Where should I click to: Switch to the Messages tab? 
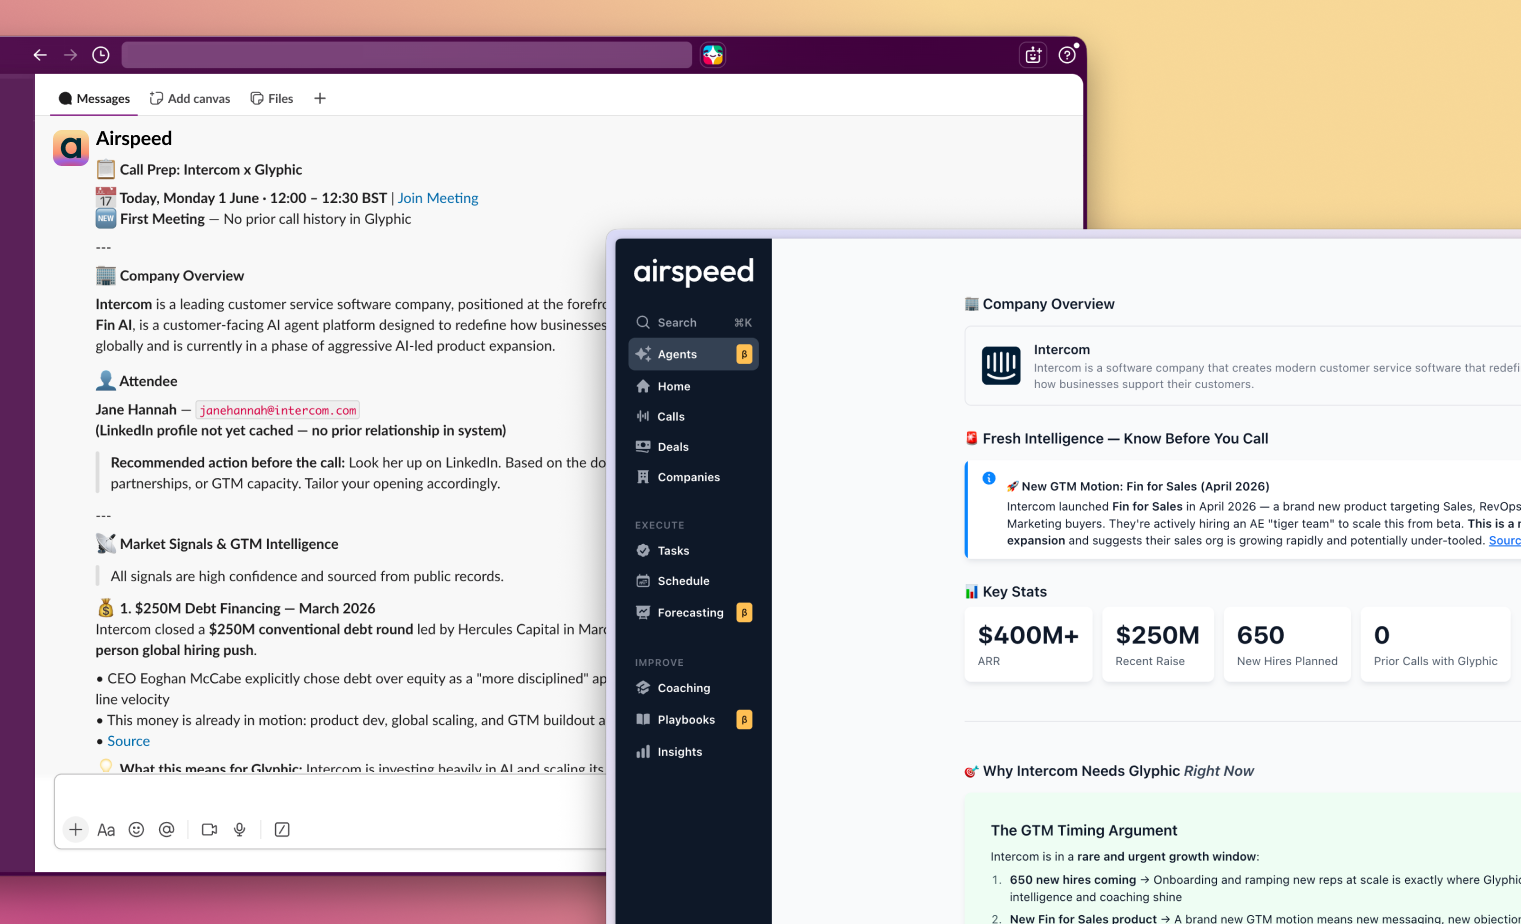pyautogui.click(x=94, y=98)
